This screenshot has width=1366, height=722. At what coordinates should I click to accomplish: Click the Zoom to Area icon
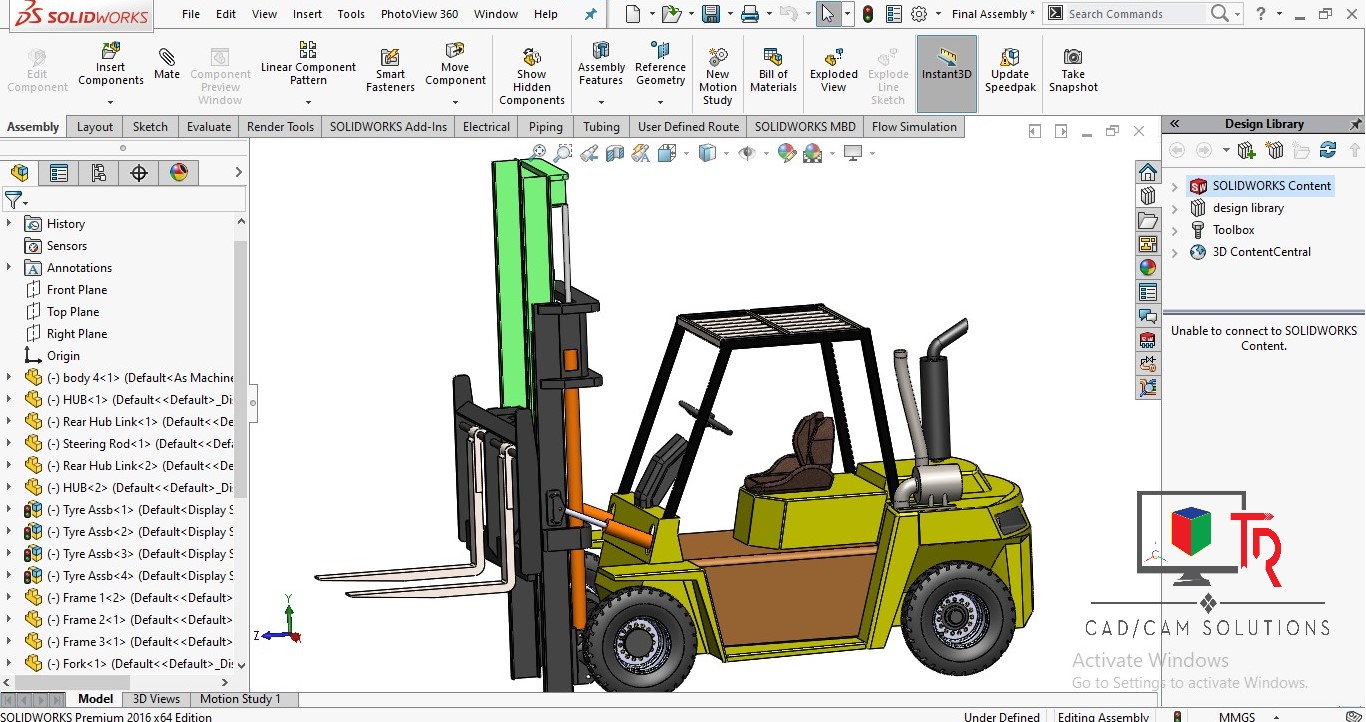563,153
